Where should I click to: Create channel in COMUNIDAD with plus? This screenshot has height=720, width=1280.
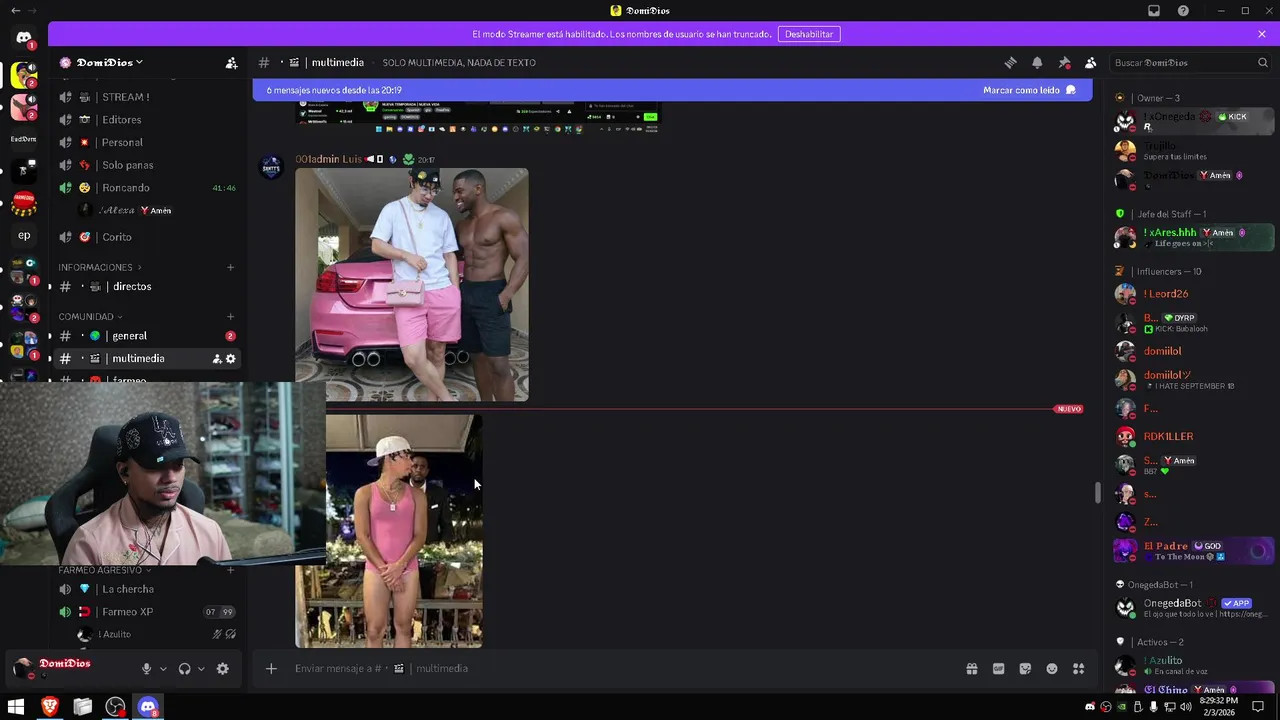[230, 316]
